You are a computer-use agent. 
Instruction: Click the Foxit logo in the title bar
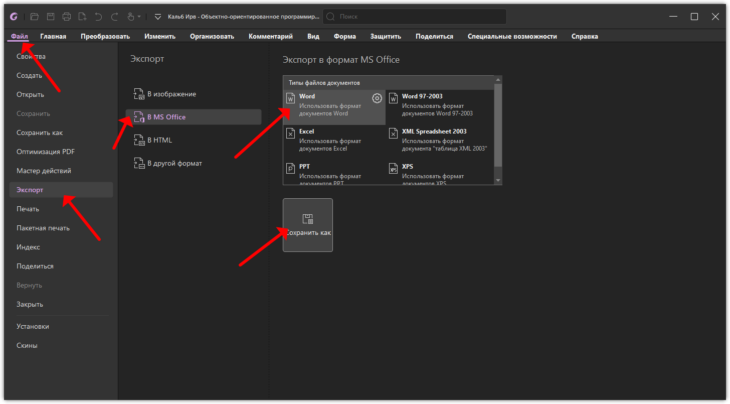(14, 17)
